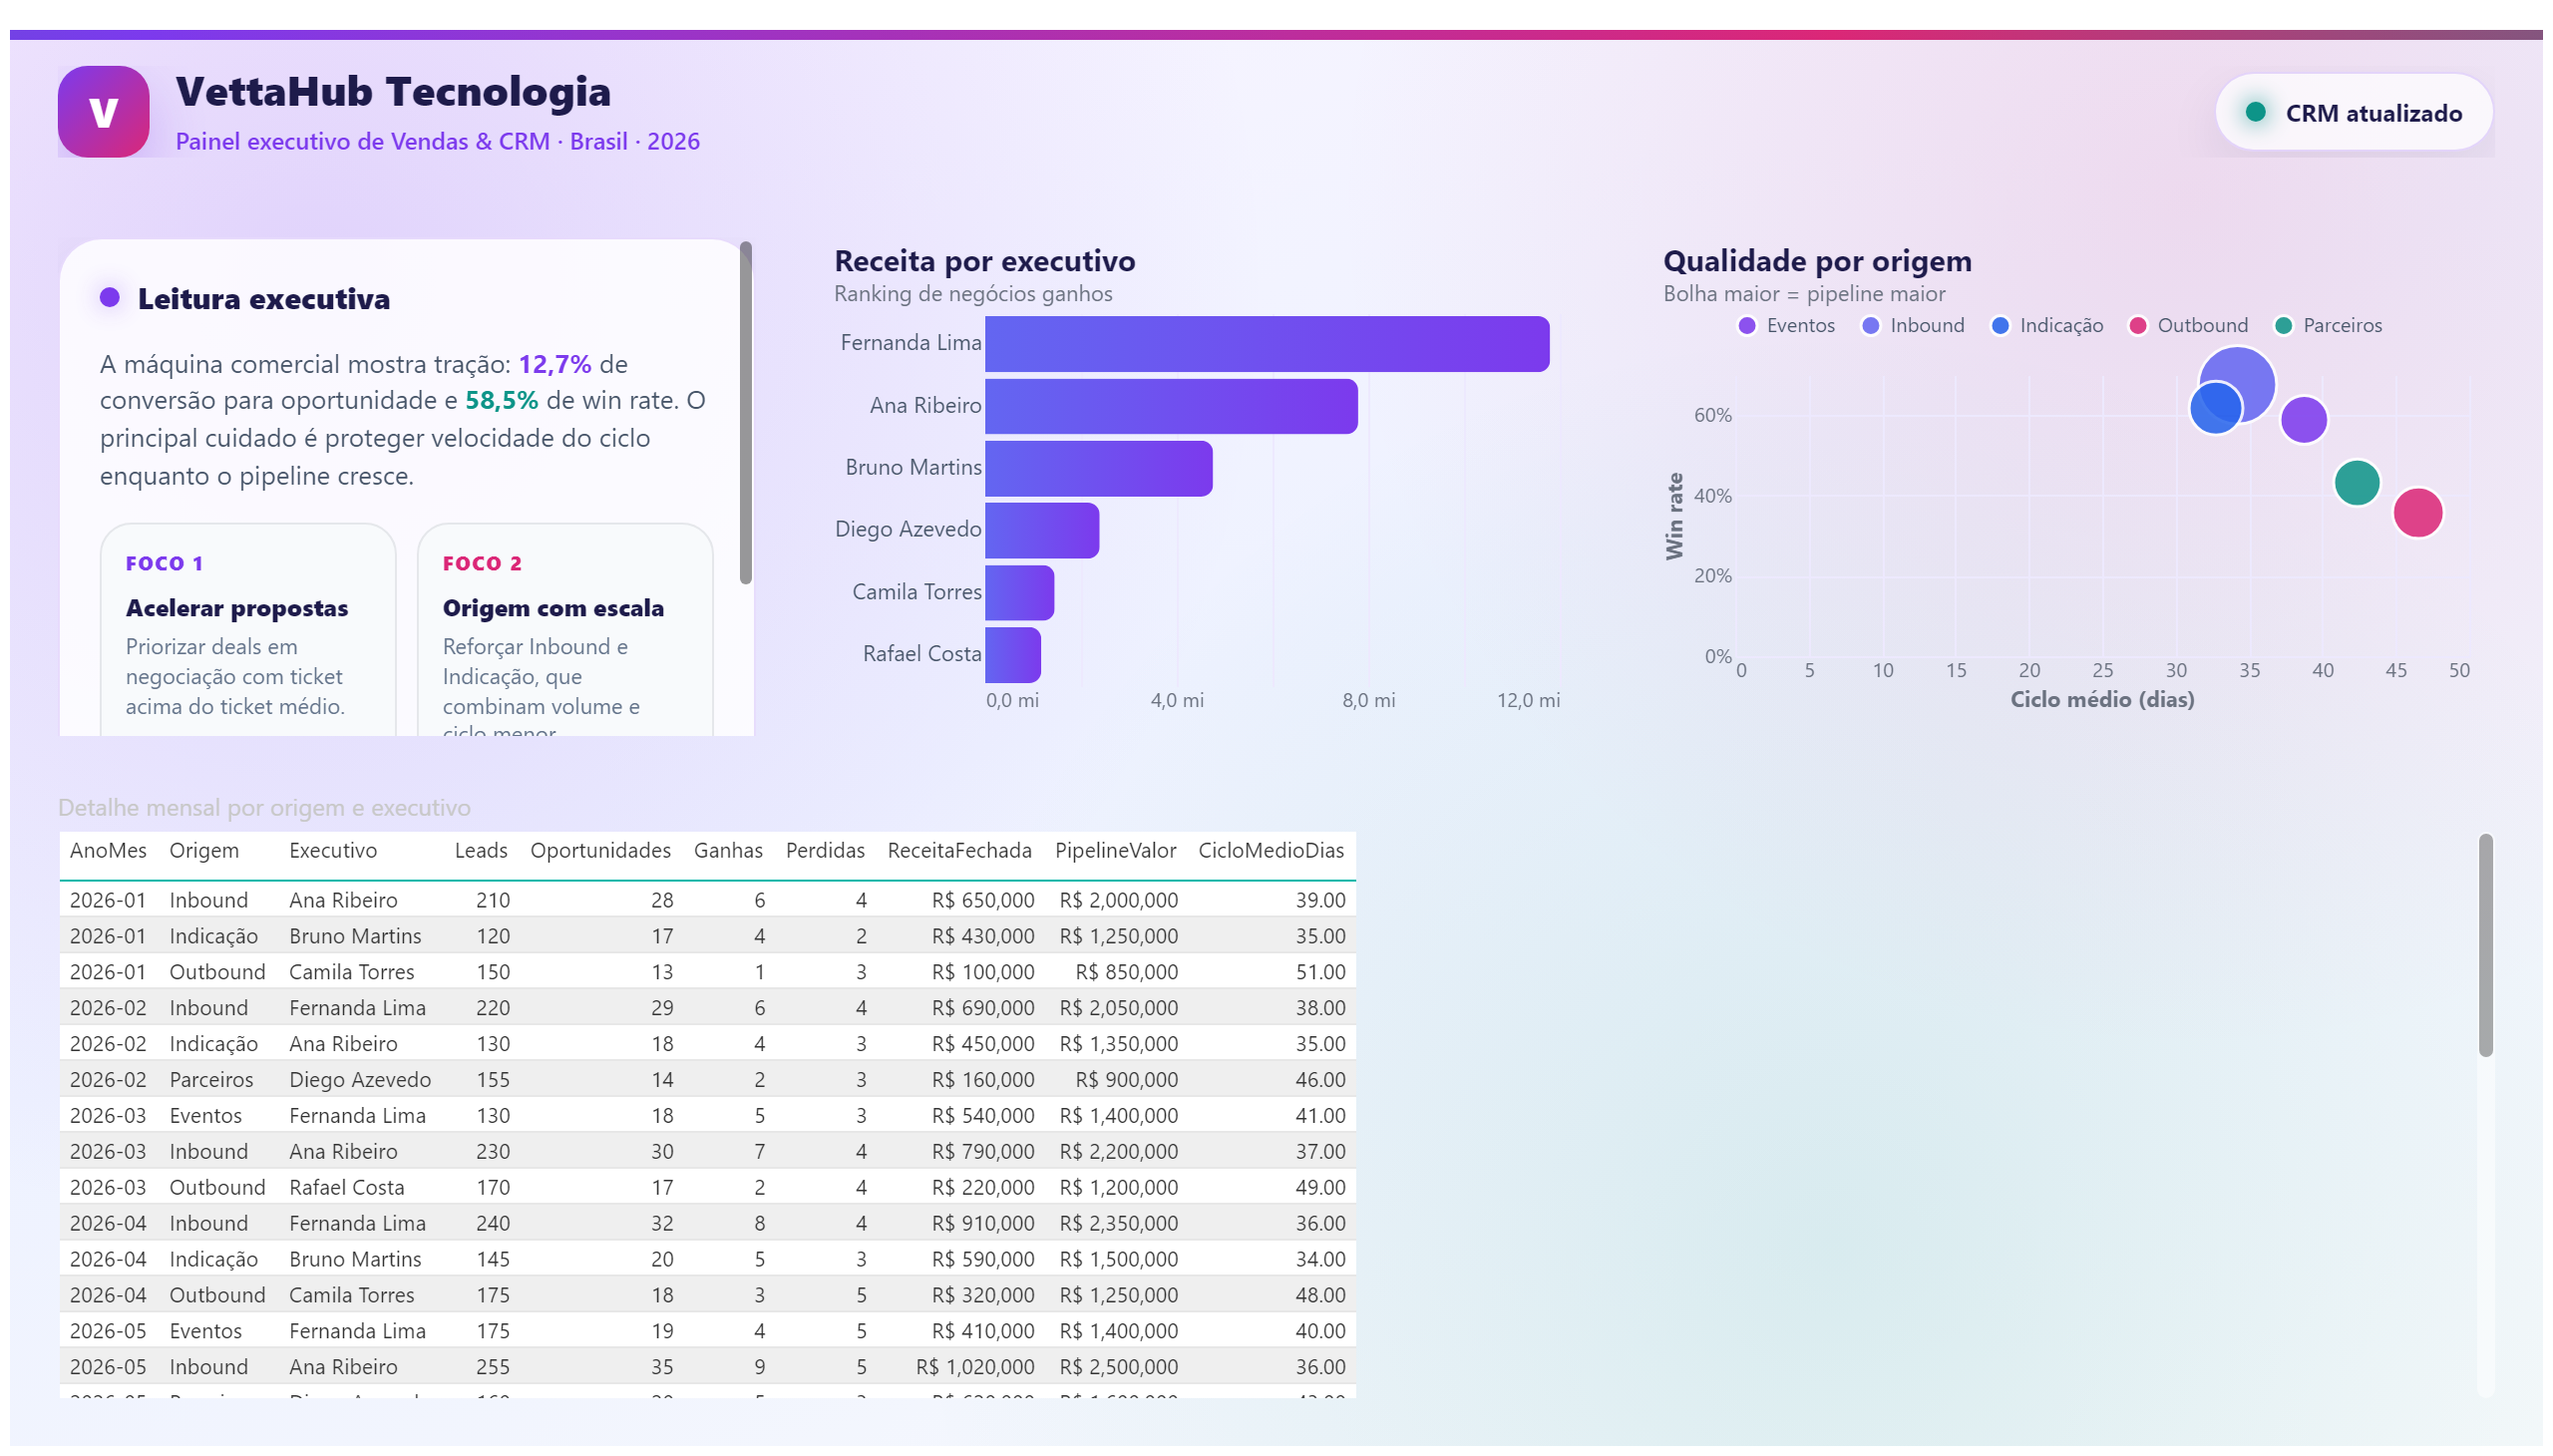Click the teal Parceiros bubble in scatter

[x=2356, y=483]
